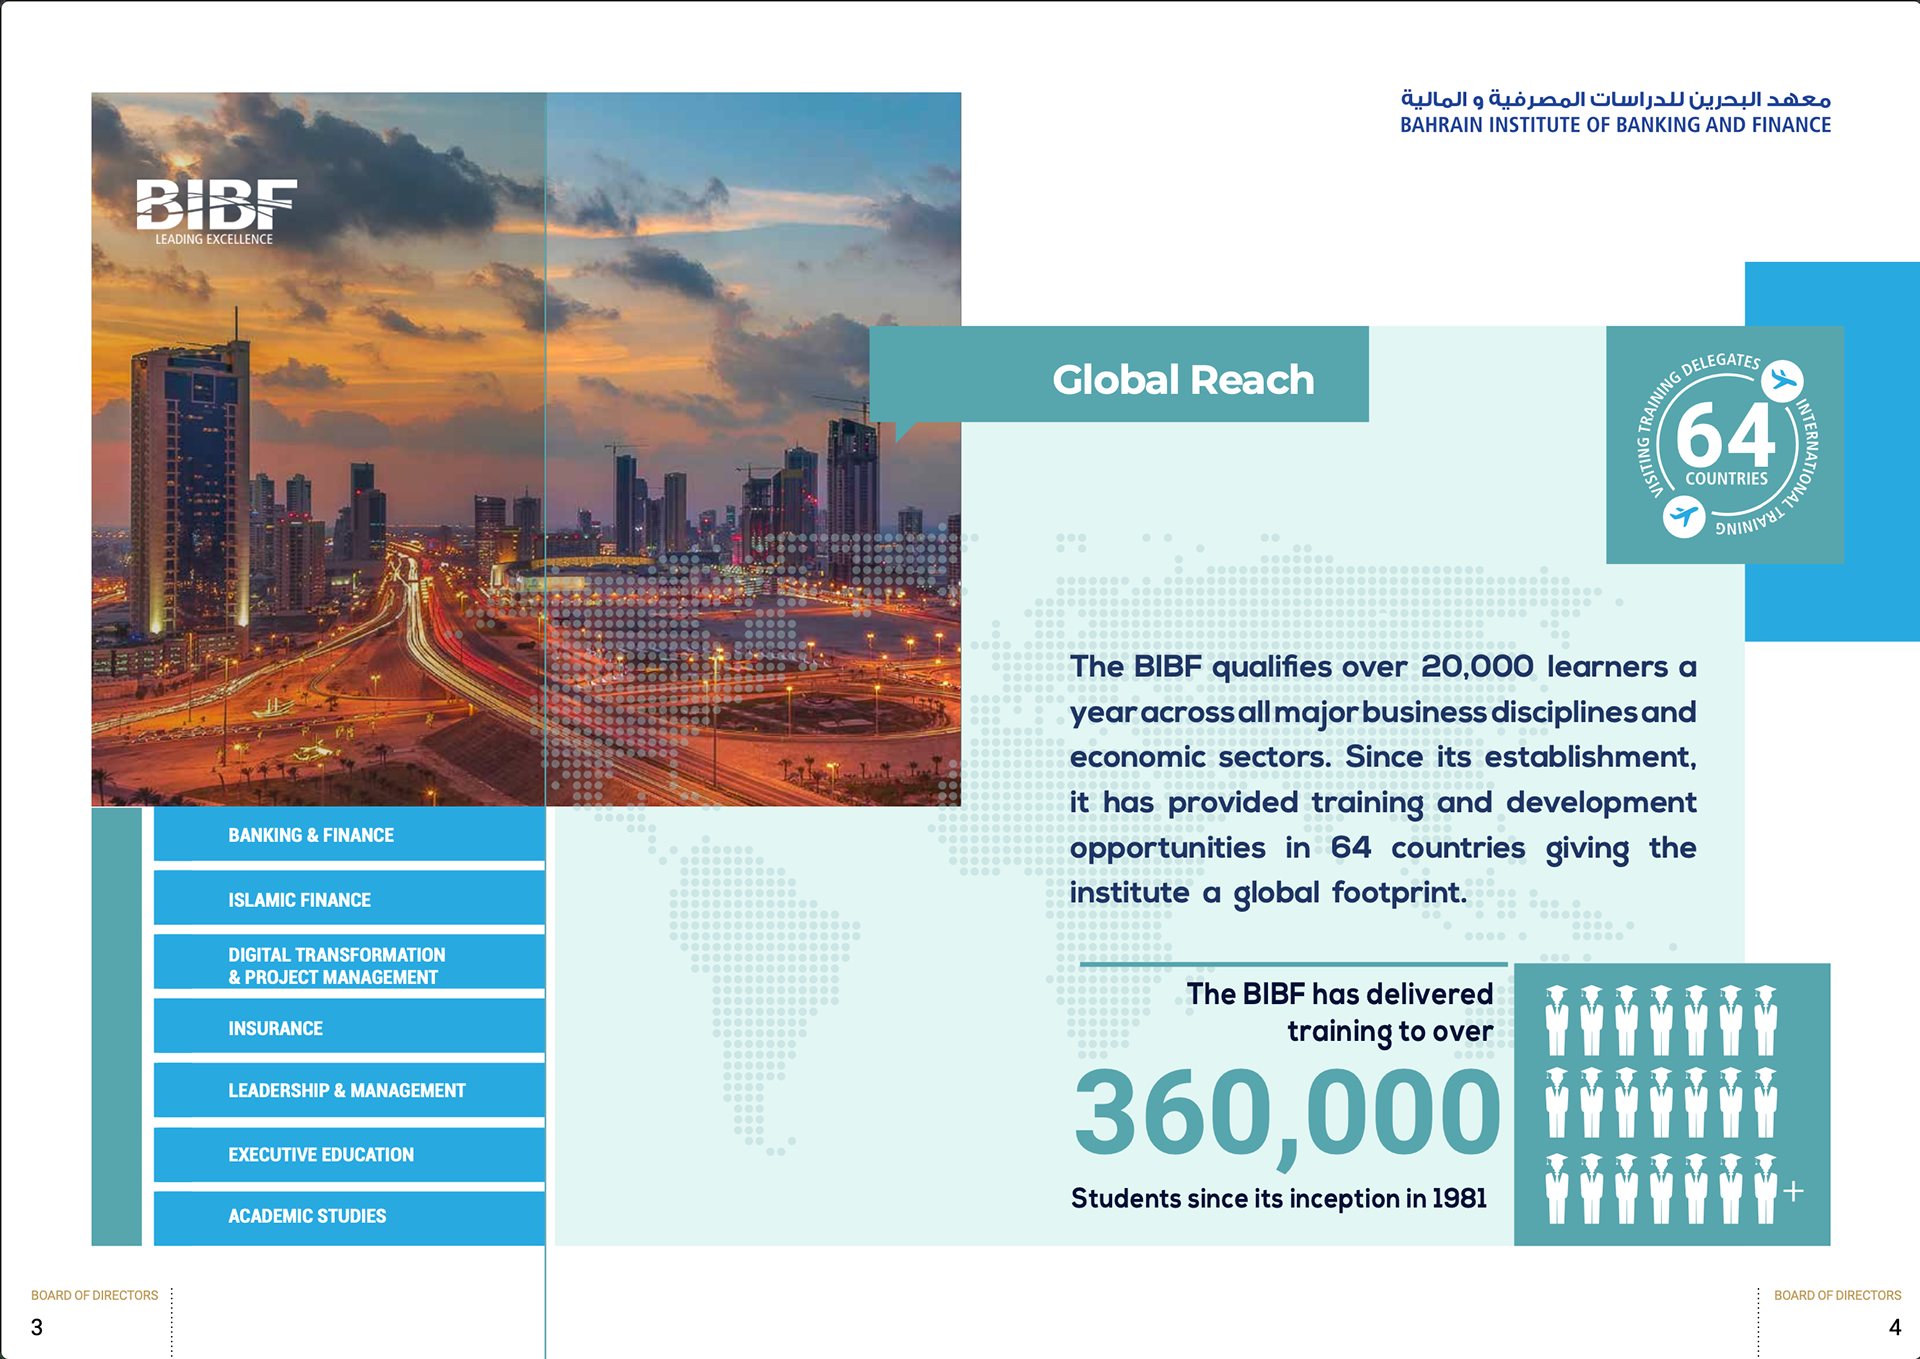Click the 360,000 students figure
Image resolution: width=1920 pixels, height=1359 pixels.
(1286, 1112)
